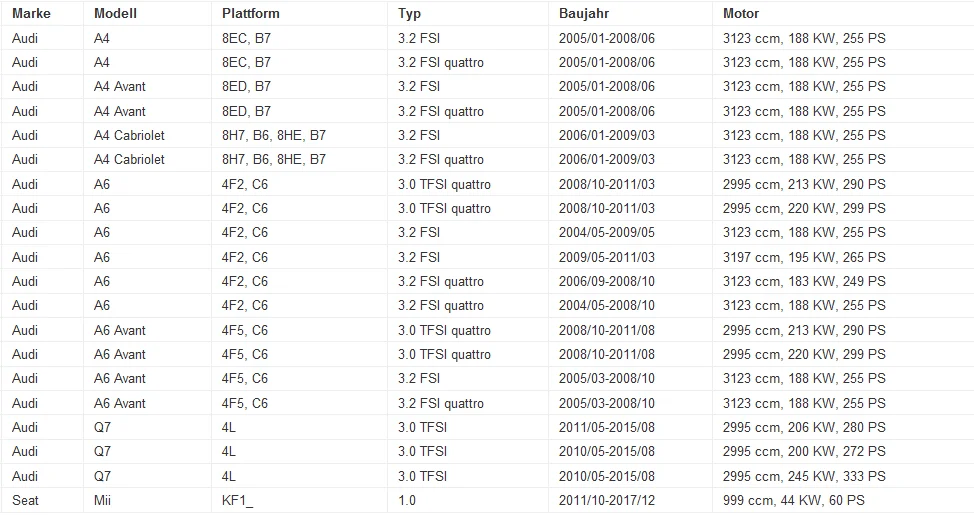The image size is (974, 515).
Task: Select 2995 ccm, 245 KW, 333 PS cell
Action: point(804,476)
